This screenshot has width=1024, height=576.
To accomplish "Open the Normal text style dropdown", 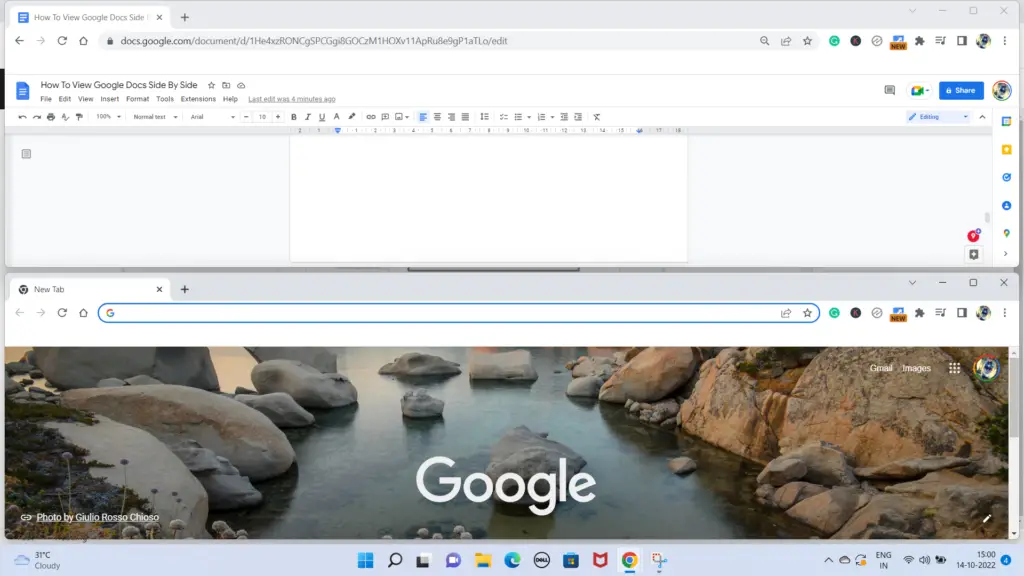I will [x=155, y=117].
